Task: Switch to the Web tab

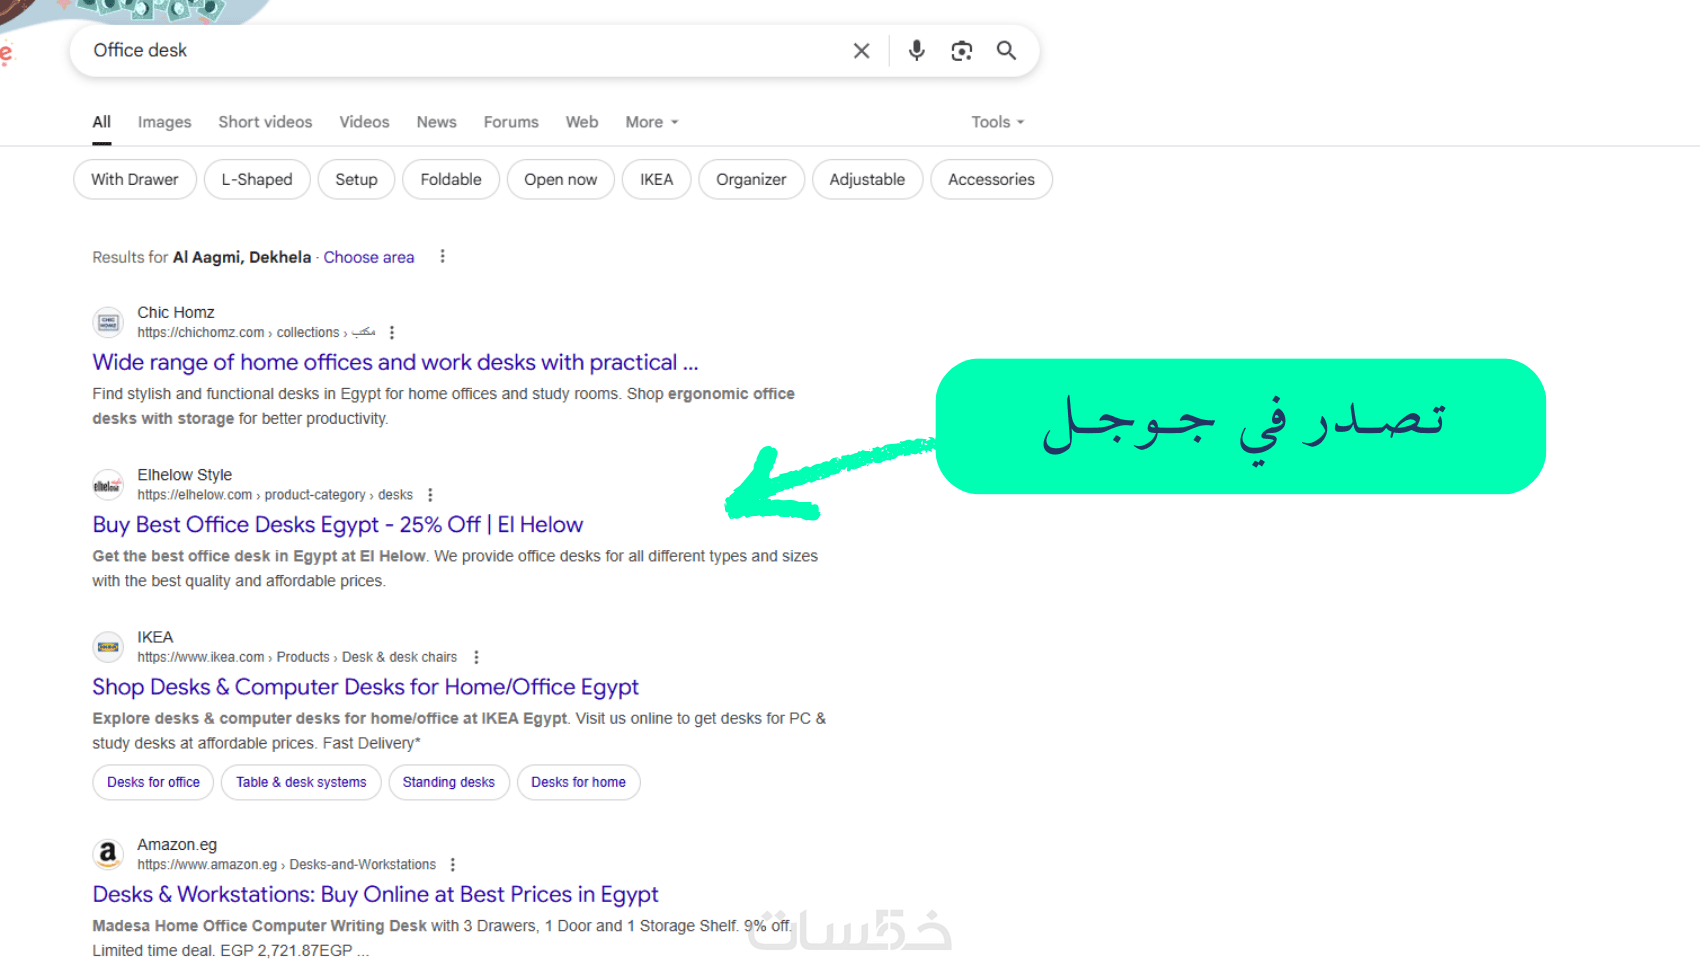Action: tap(582, 122)
